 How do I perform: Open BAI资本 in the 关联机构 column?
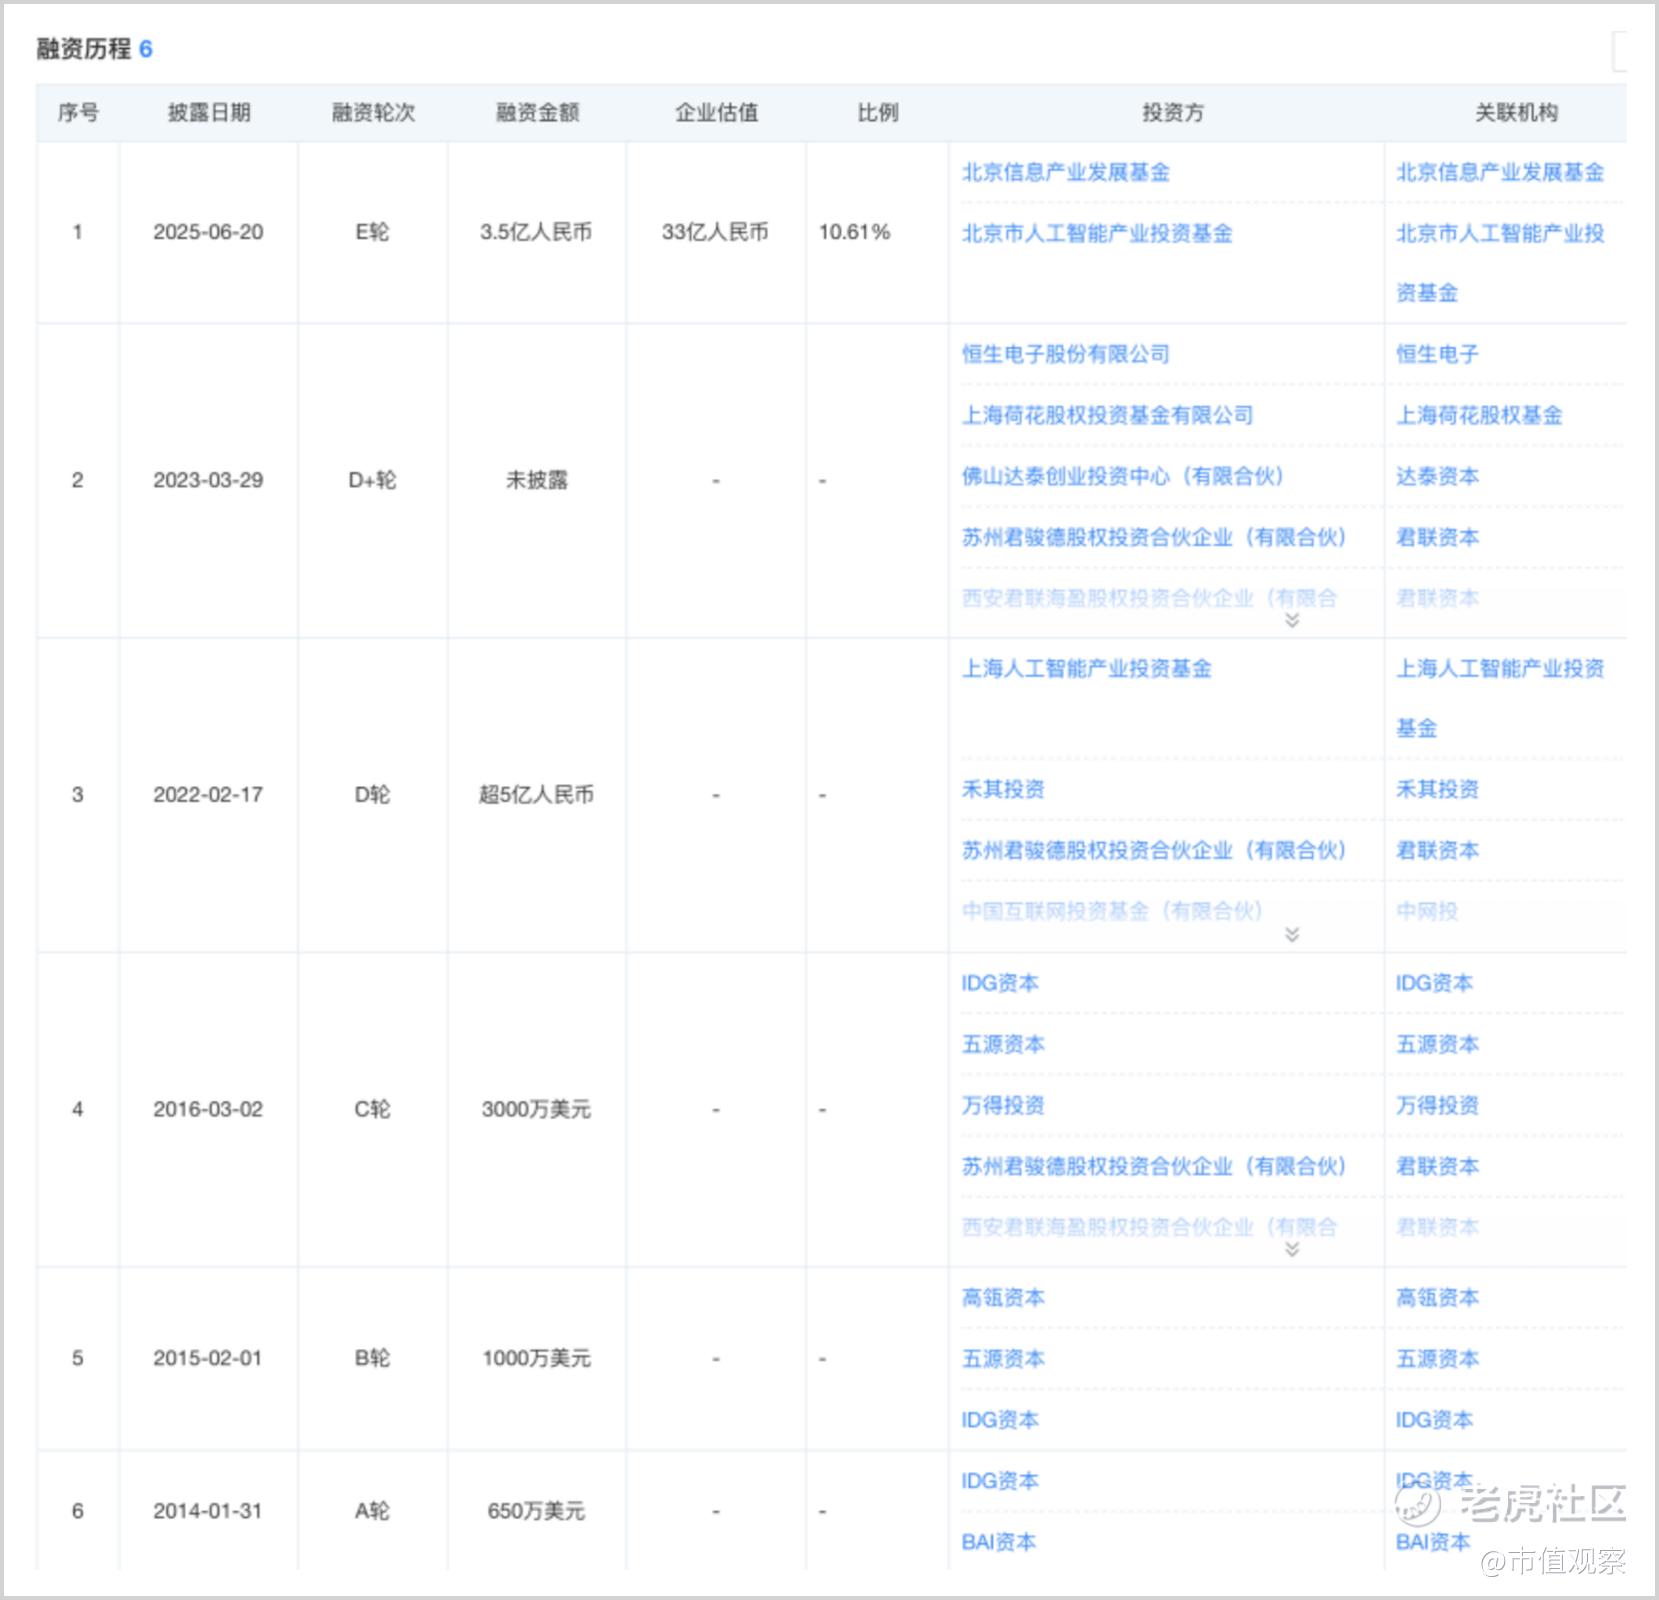click(x=1433, y=1542)
